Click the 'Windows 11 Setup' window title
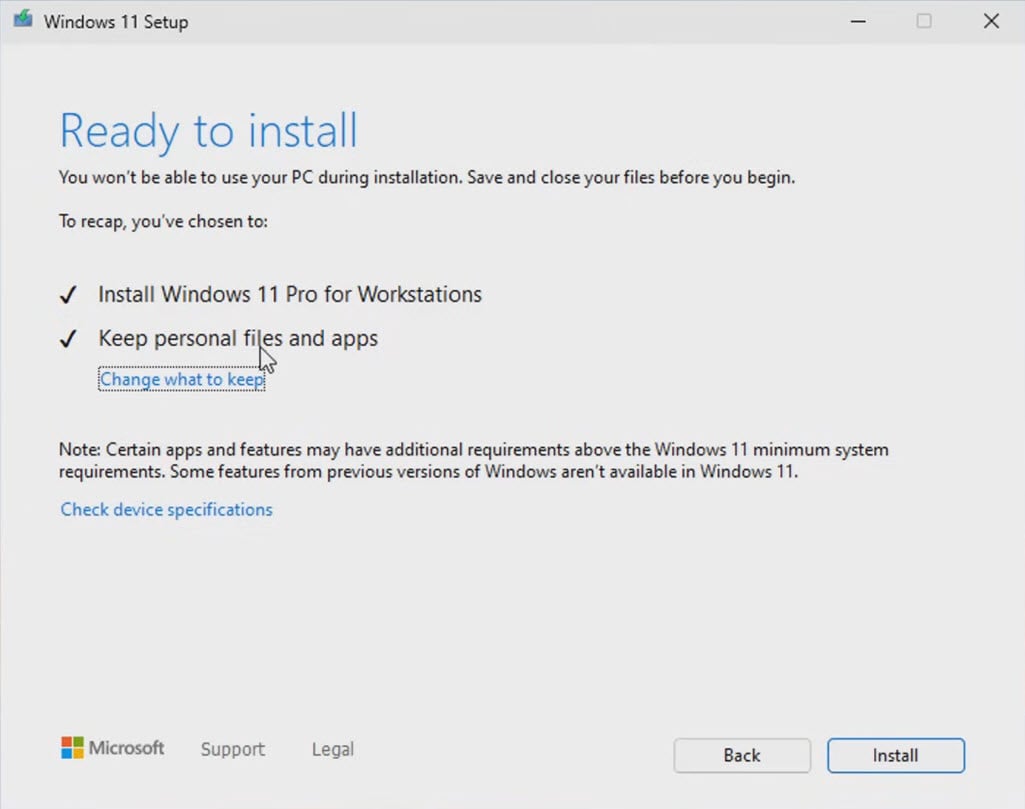 point(116,22)
